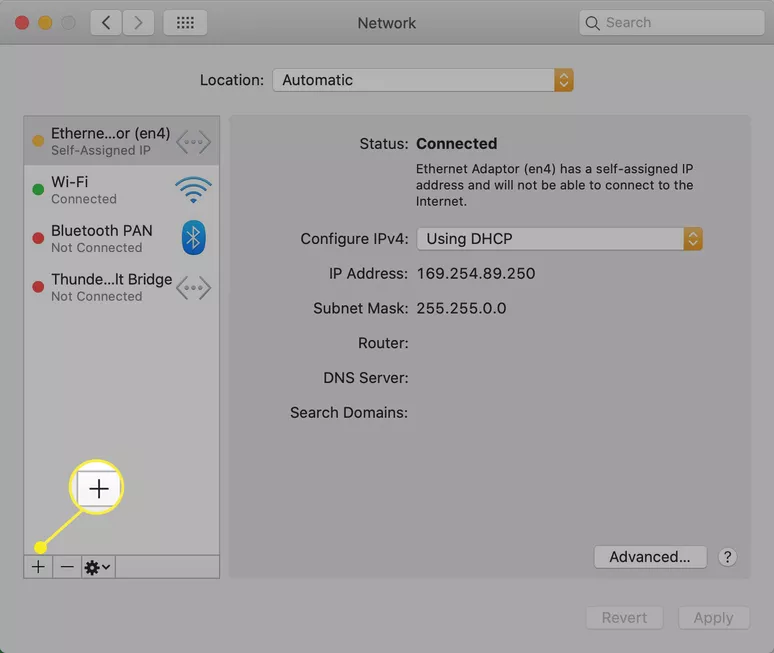
Task: Click the IP Address value 169.254.89.250
Action: pos(476,273)
